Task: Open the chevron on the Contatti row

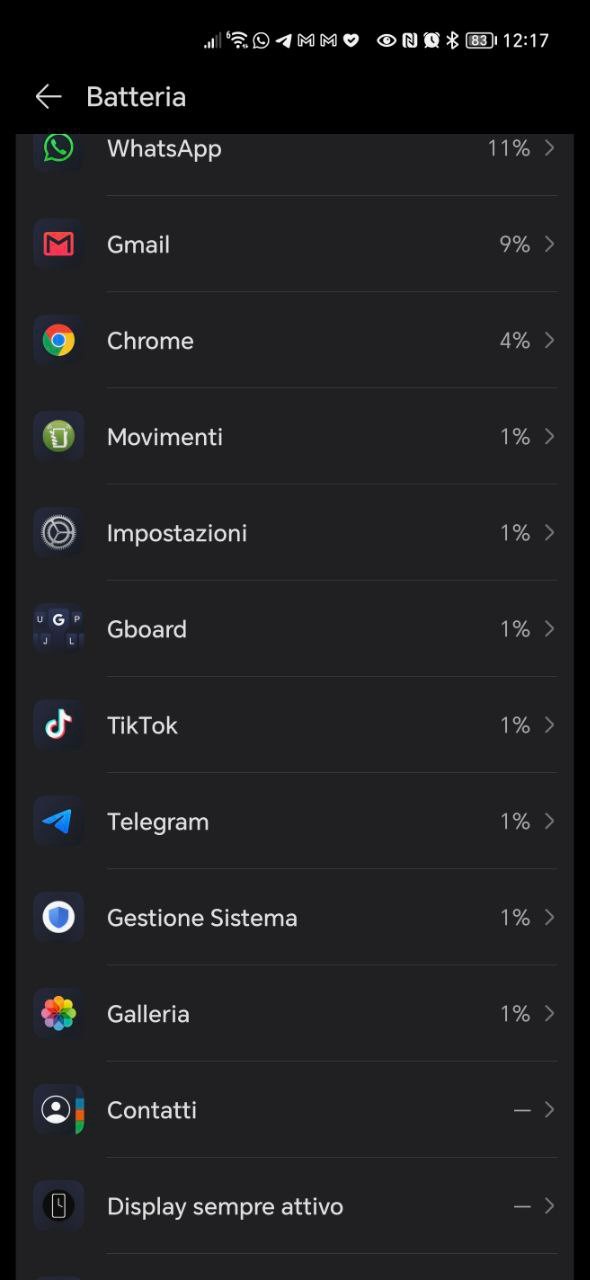Action: pyautogui.click(x=549, y=1110)
